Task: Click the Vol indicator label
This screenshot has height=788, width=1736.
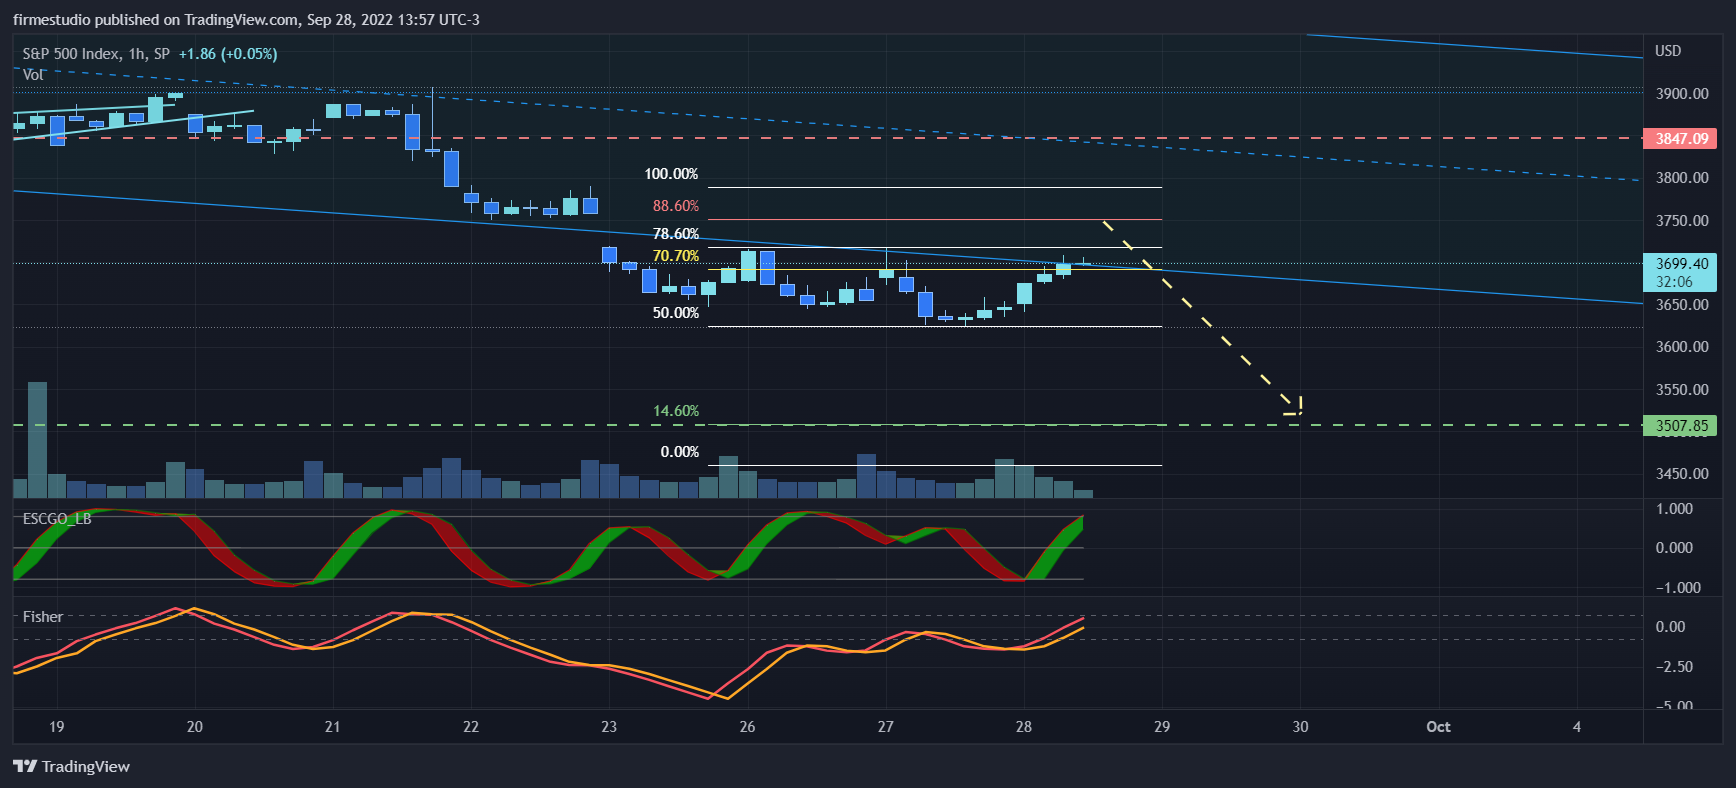Action: click(x=33, y=75)
